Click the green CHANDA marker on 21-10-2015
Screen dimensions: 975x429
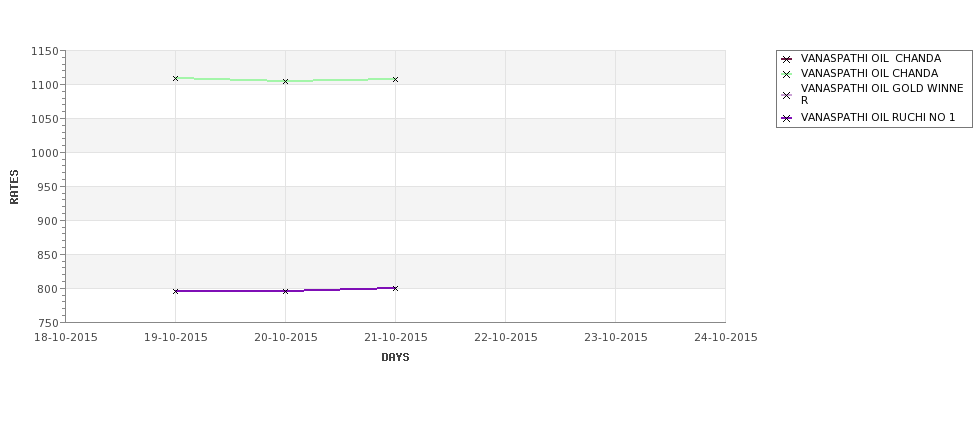click(x=395, y=80)
